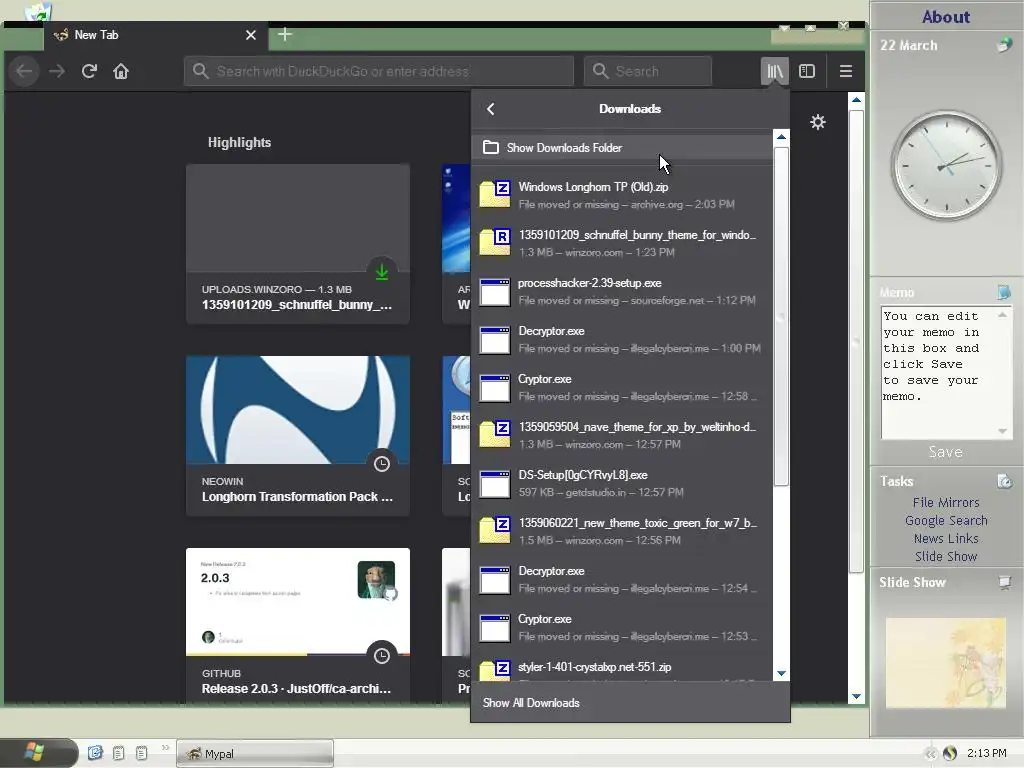The height and width of the screenshot is (768, 1024).
Task: Click the browser Forward arrow button
Action: [57, 71]
